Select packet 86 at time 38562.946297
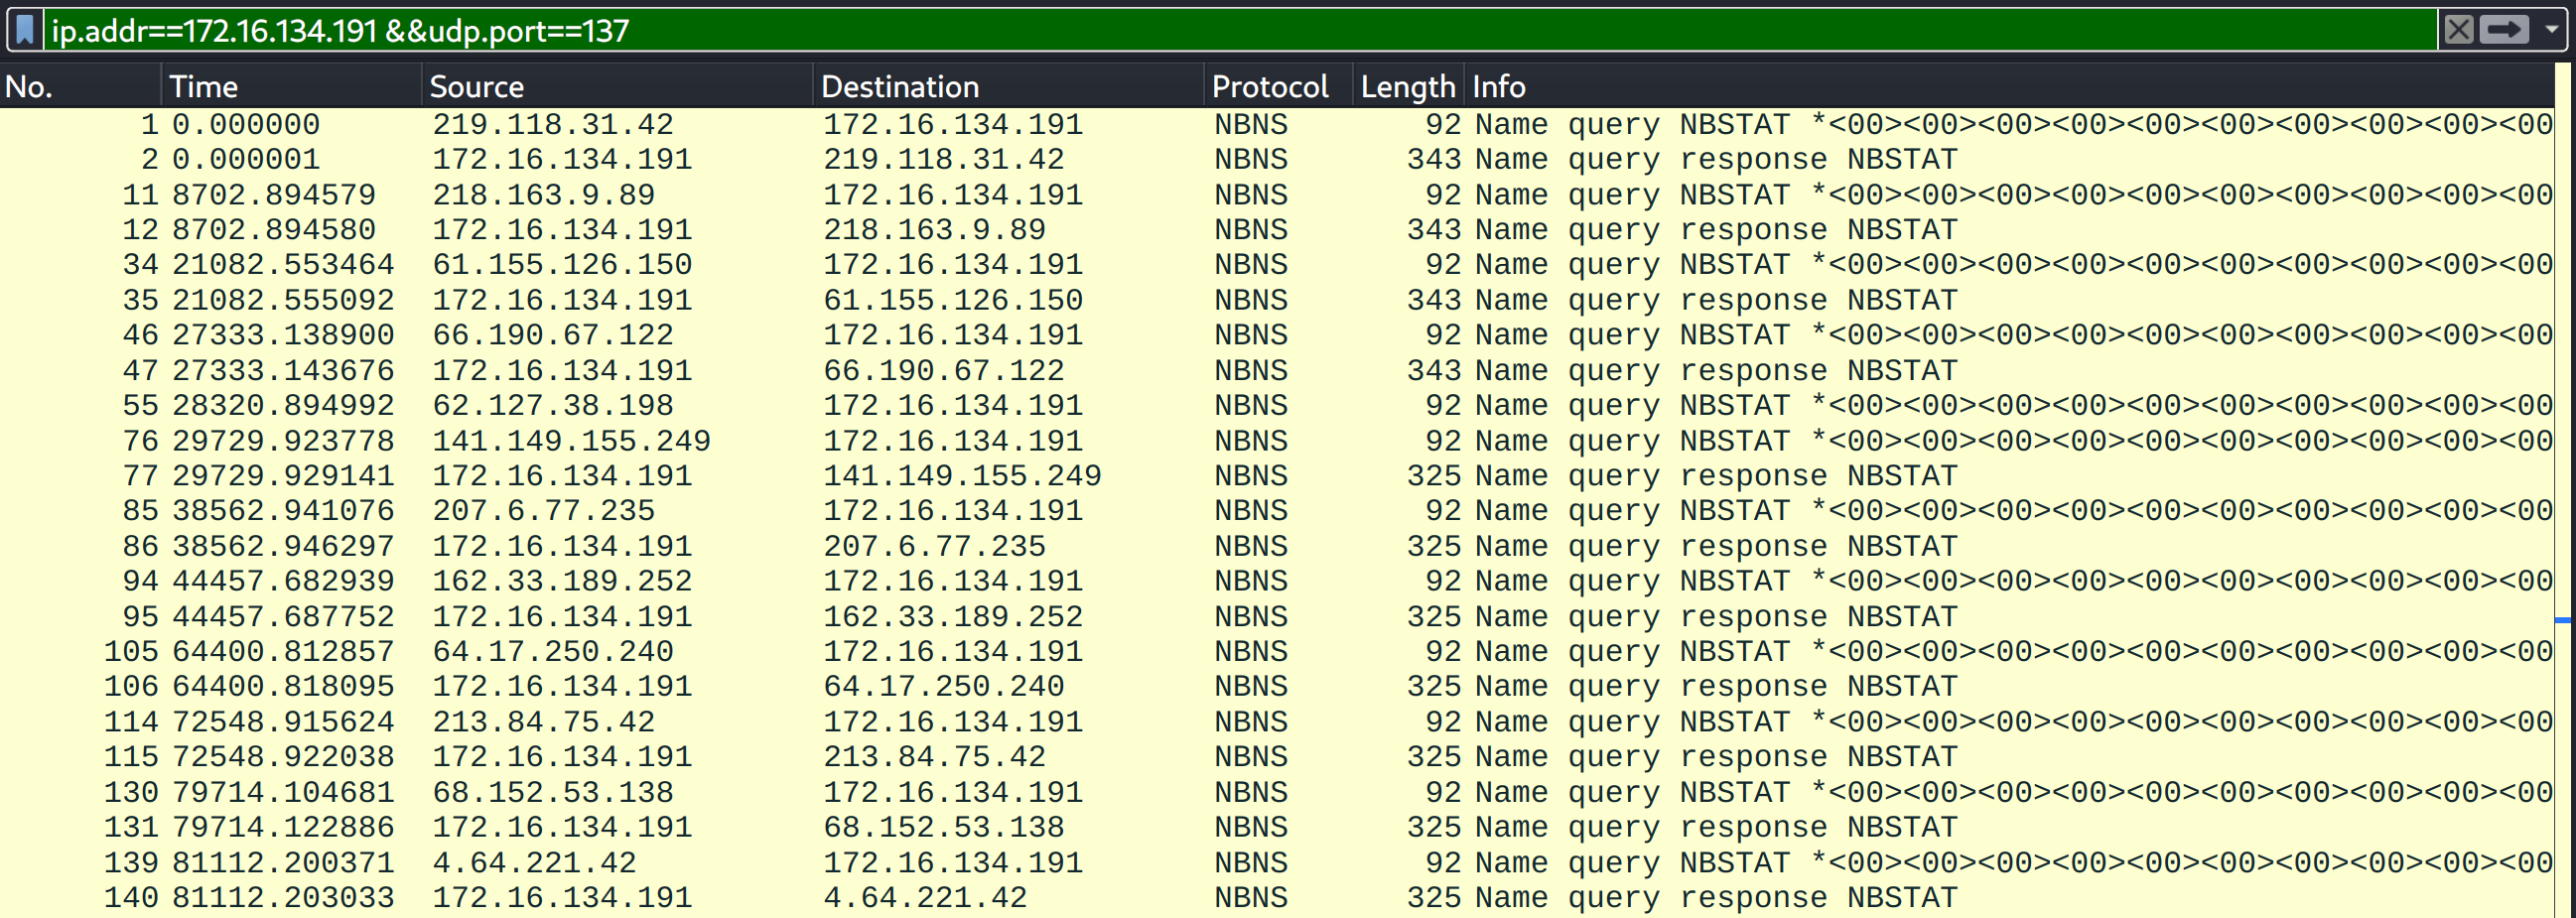2576x918 pixels. [1277, 546]
